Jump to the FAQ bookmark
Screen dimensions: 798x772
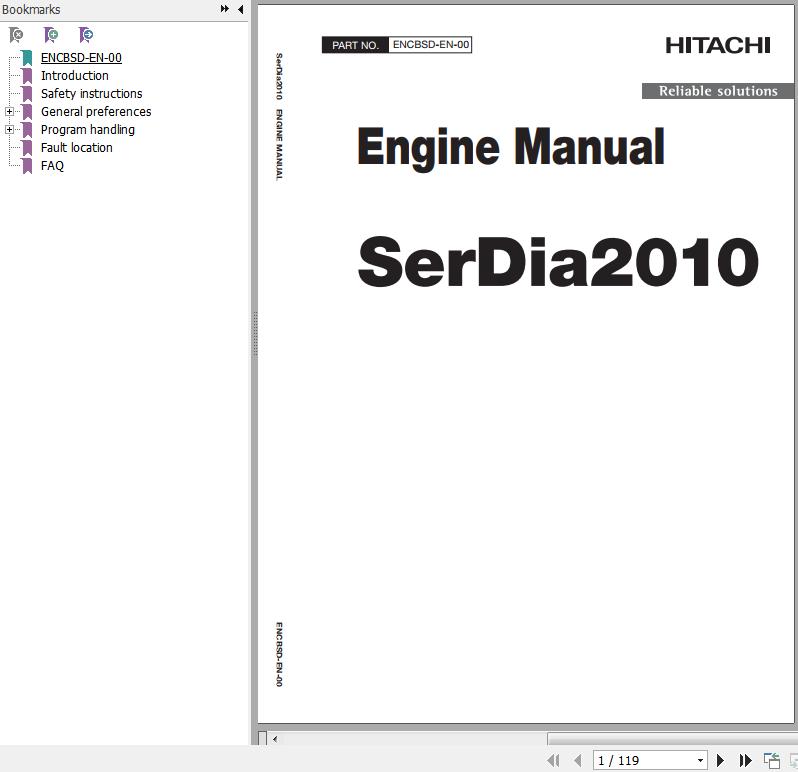tap(52, 166)
